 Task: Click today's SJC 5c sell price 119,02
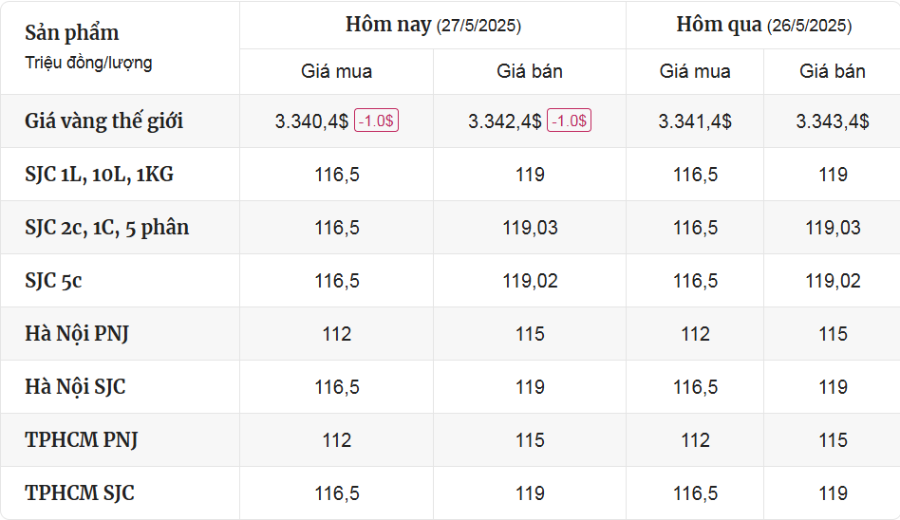(x=530, y=281)
